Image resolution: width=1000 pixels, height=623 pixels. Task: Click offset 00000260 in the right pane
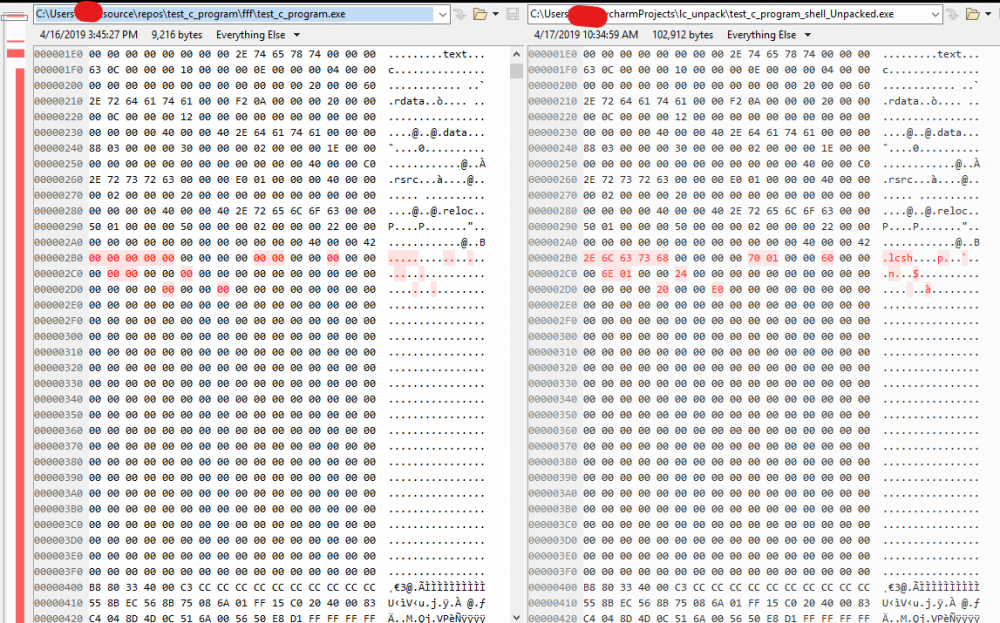[x=552, y=180]
